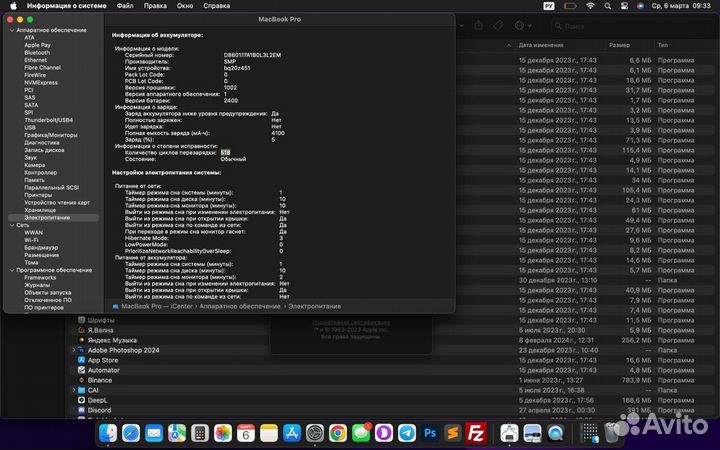Open Photos app in the Dock
The height and width of the screenshot is (450, 720).
coord(223,433)
